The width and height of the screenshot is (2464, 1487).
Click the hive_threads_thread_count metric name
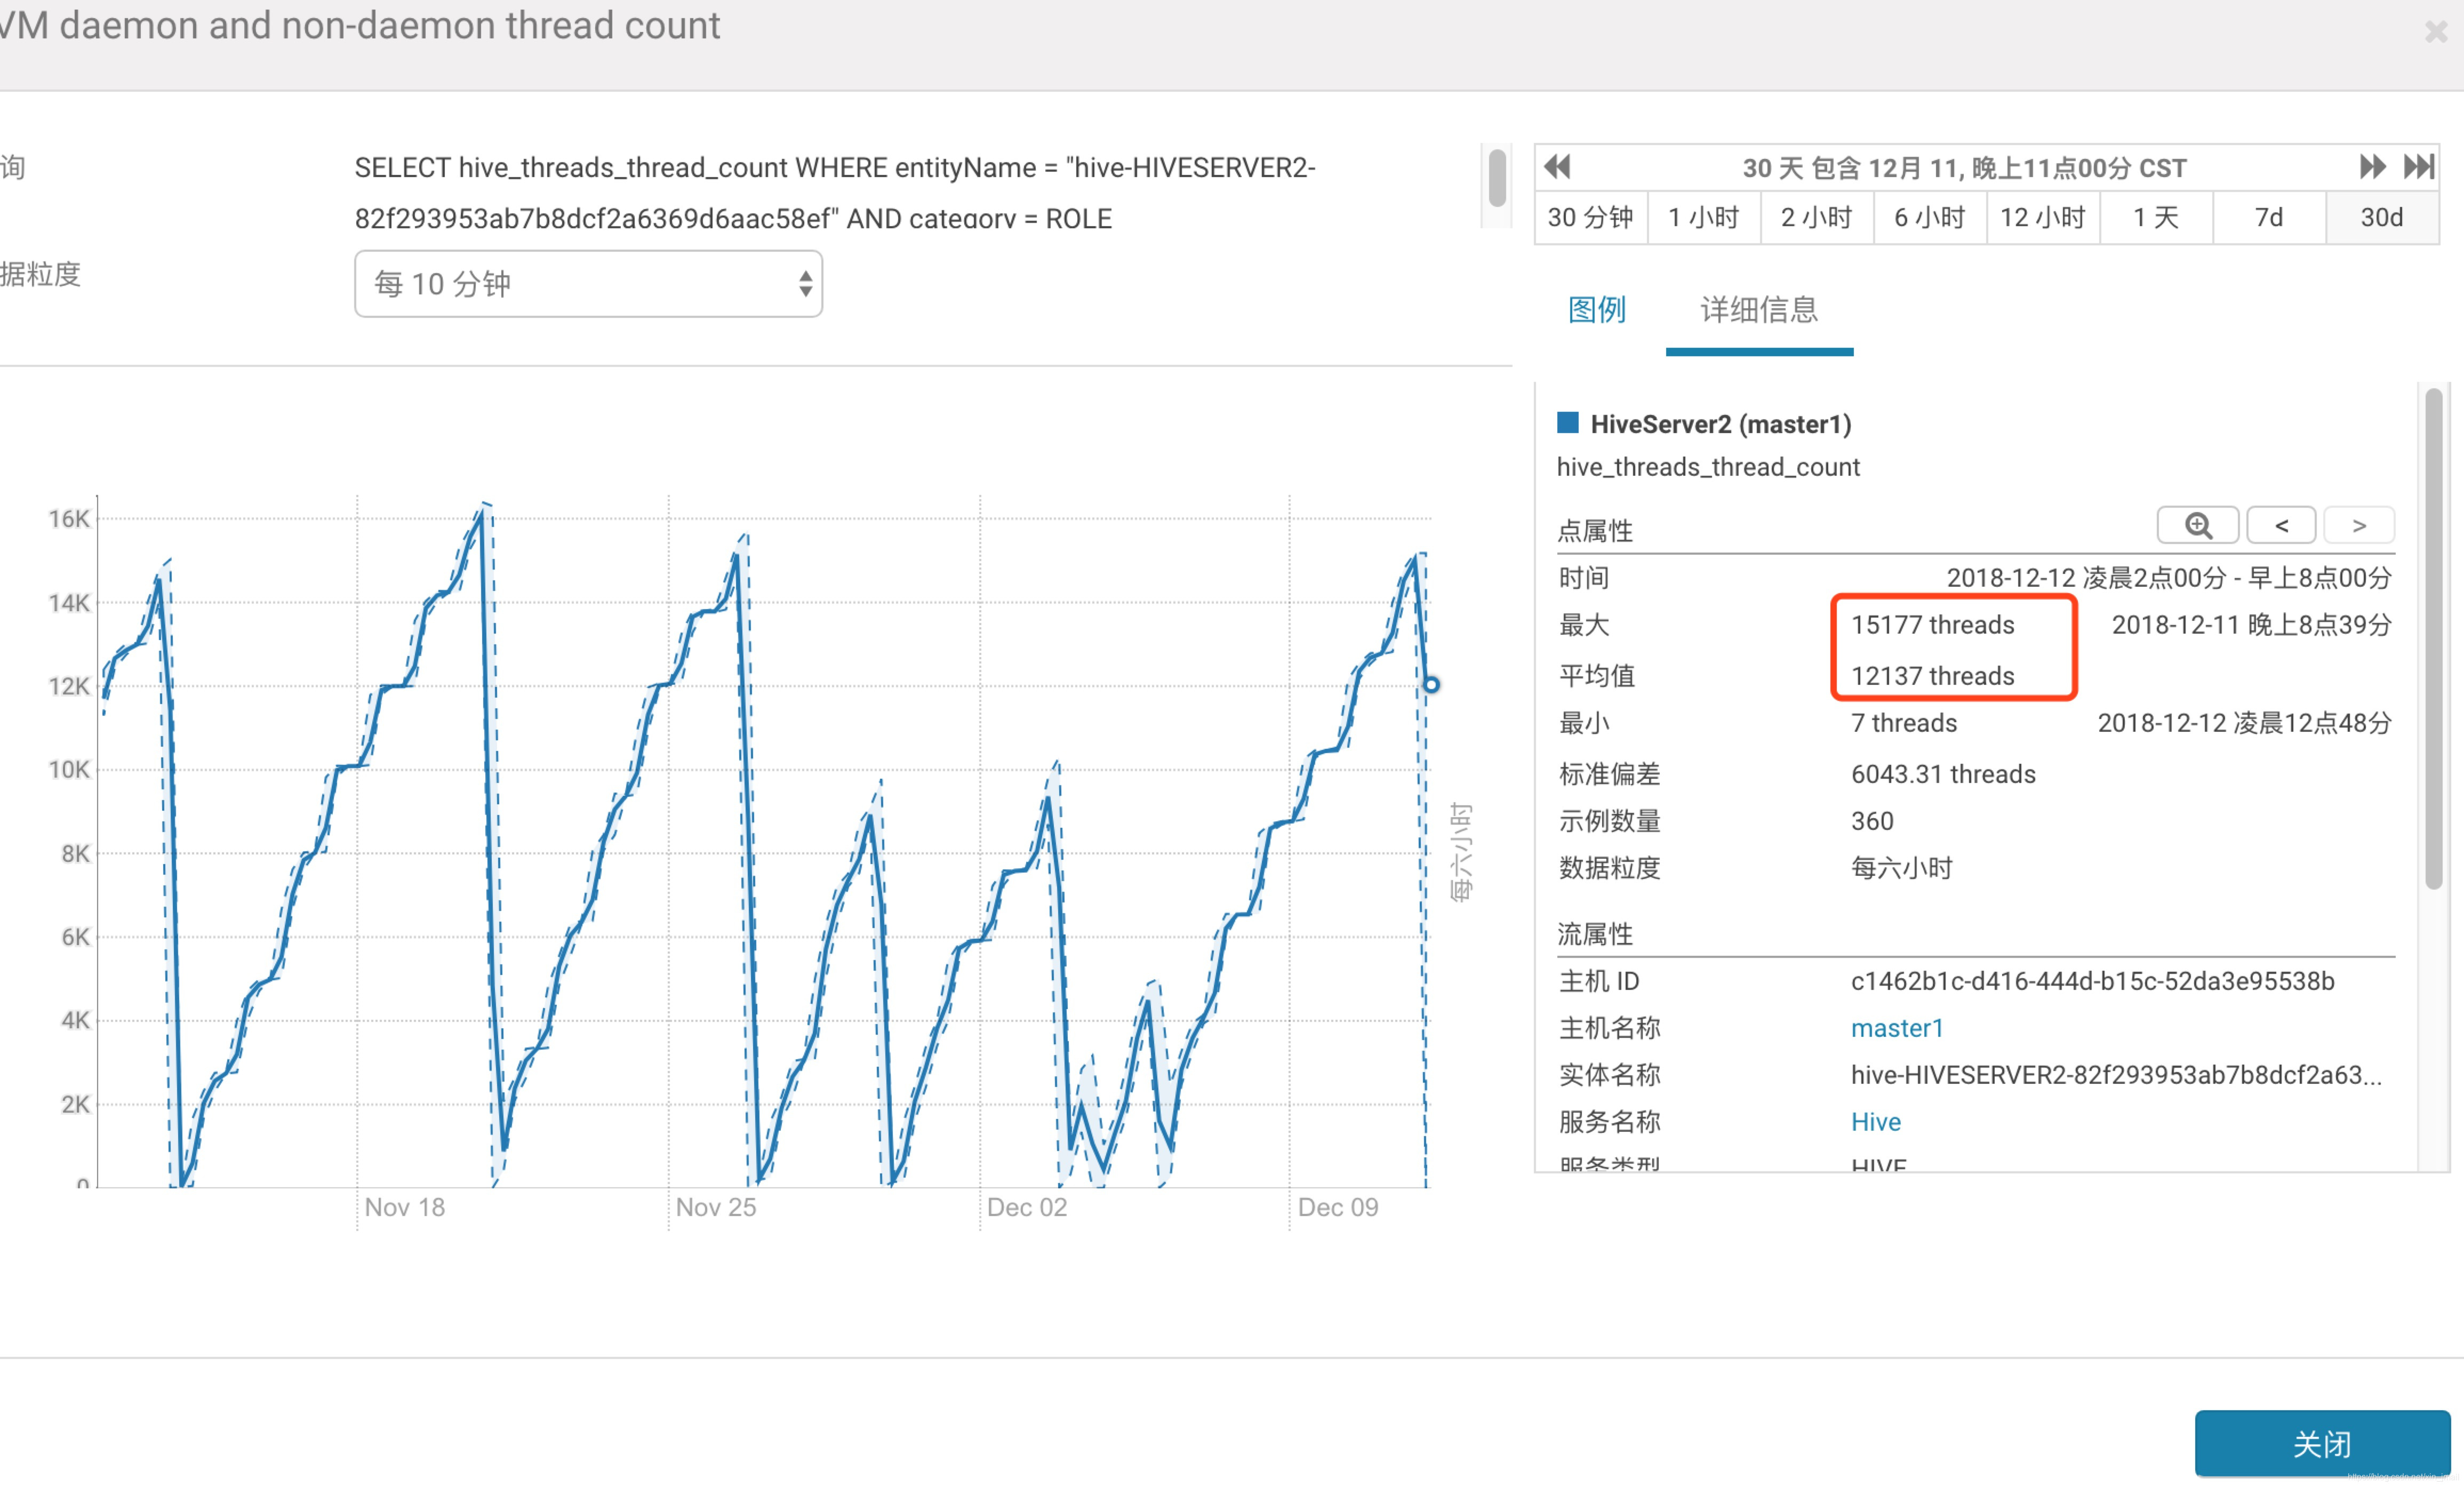pyautogui.click(x=1708, y=466)
